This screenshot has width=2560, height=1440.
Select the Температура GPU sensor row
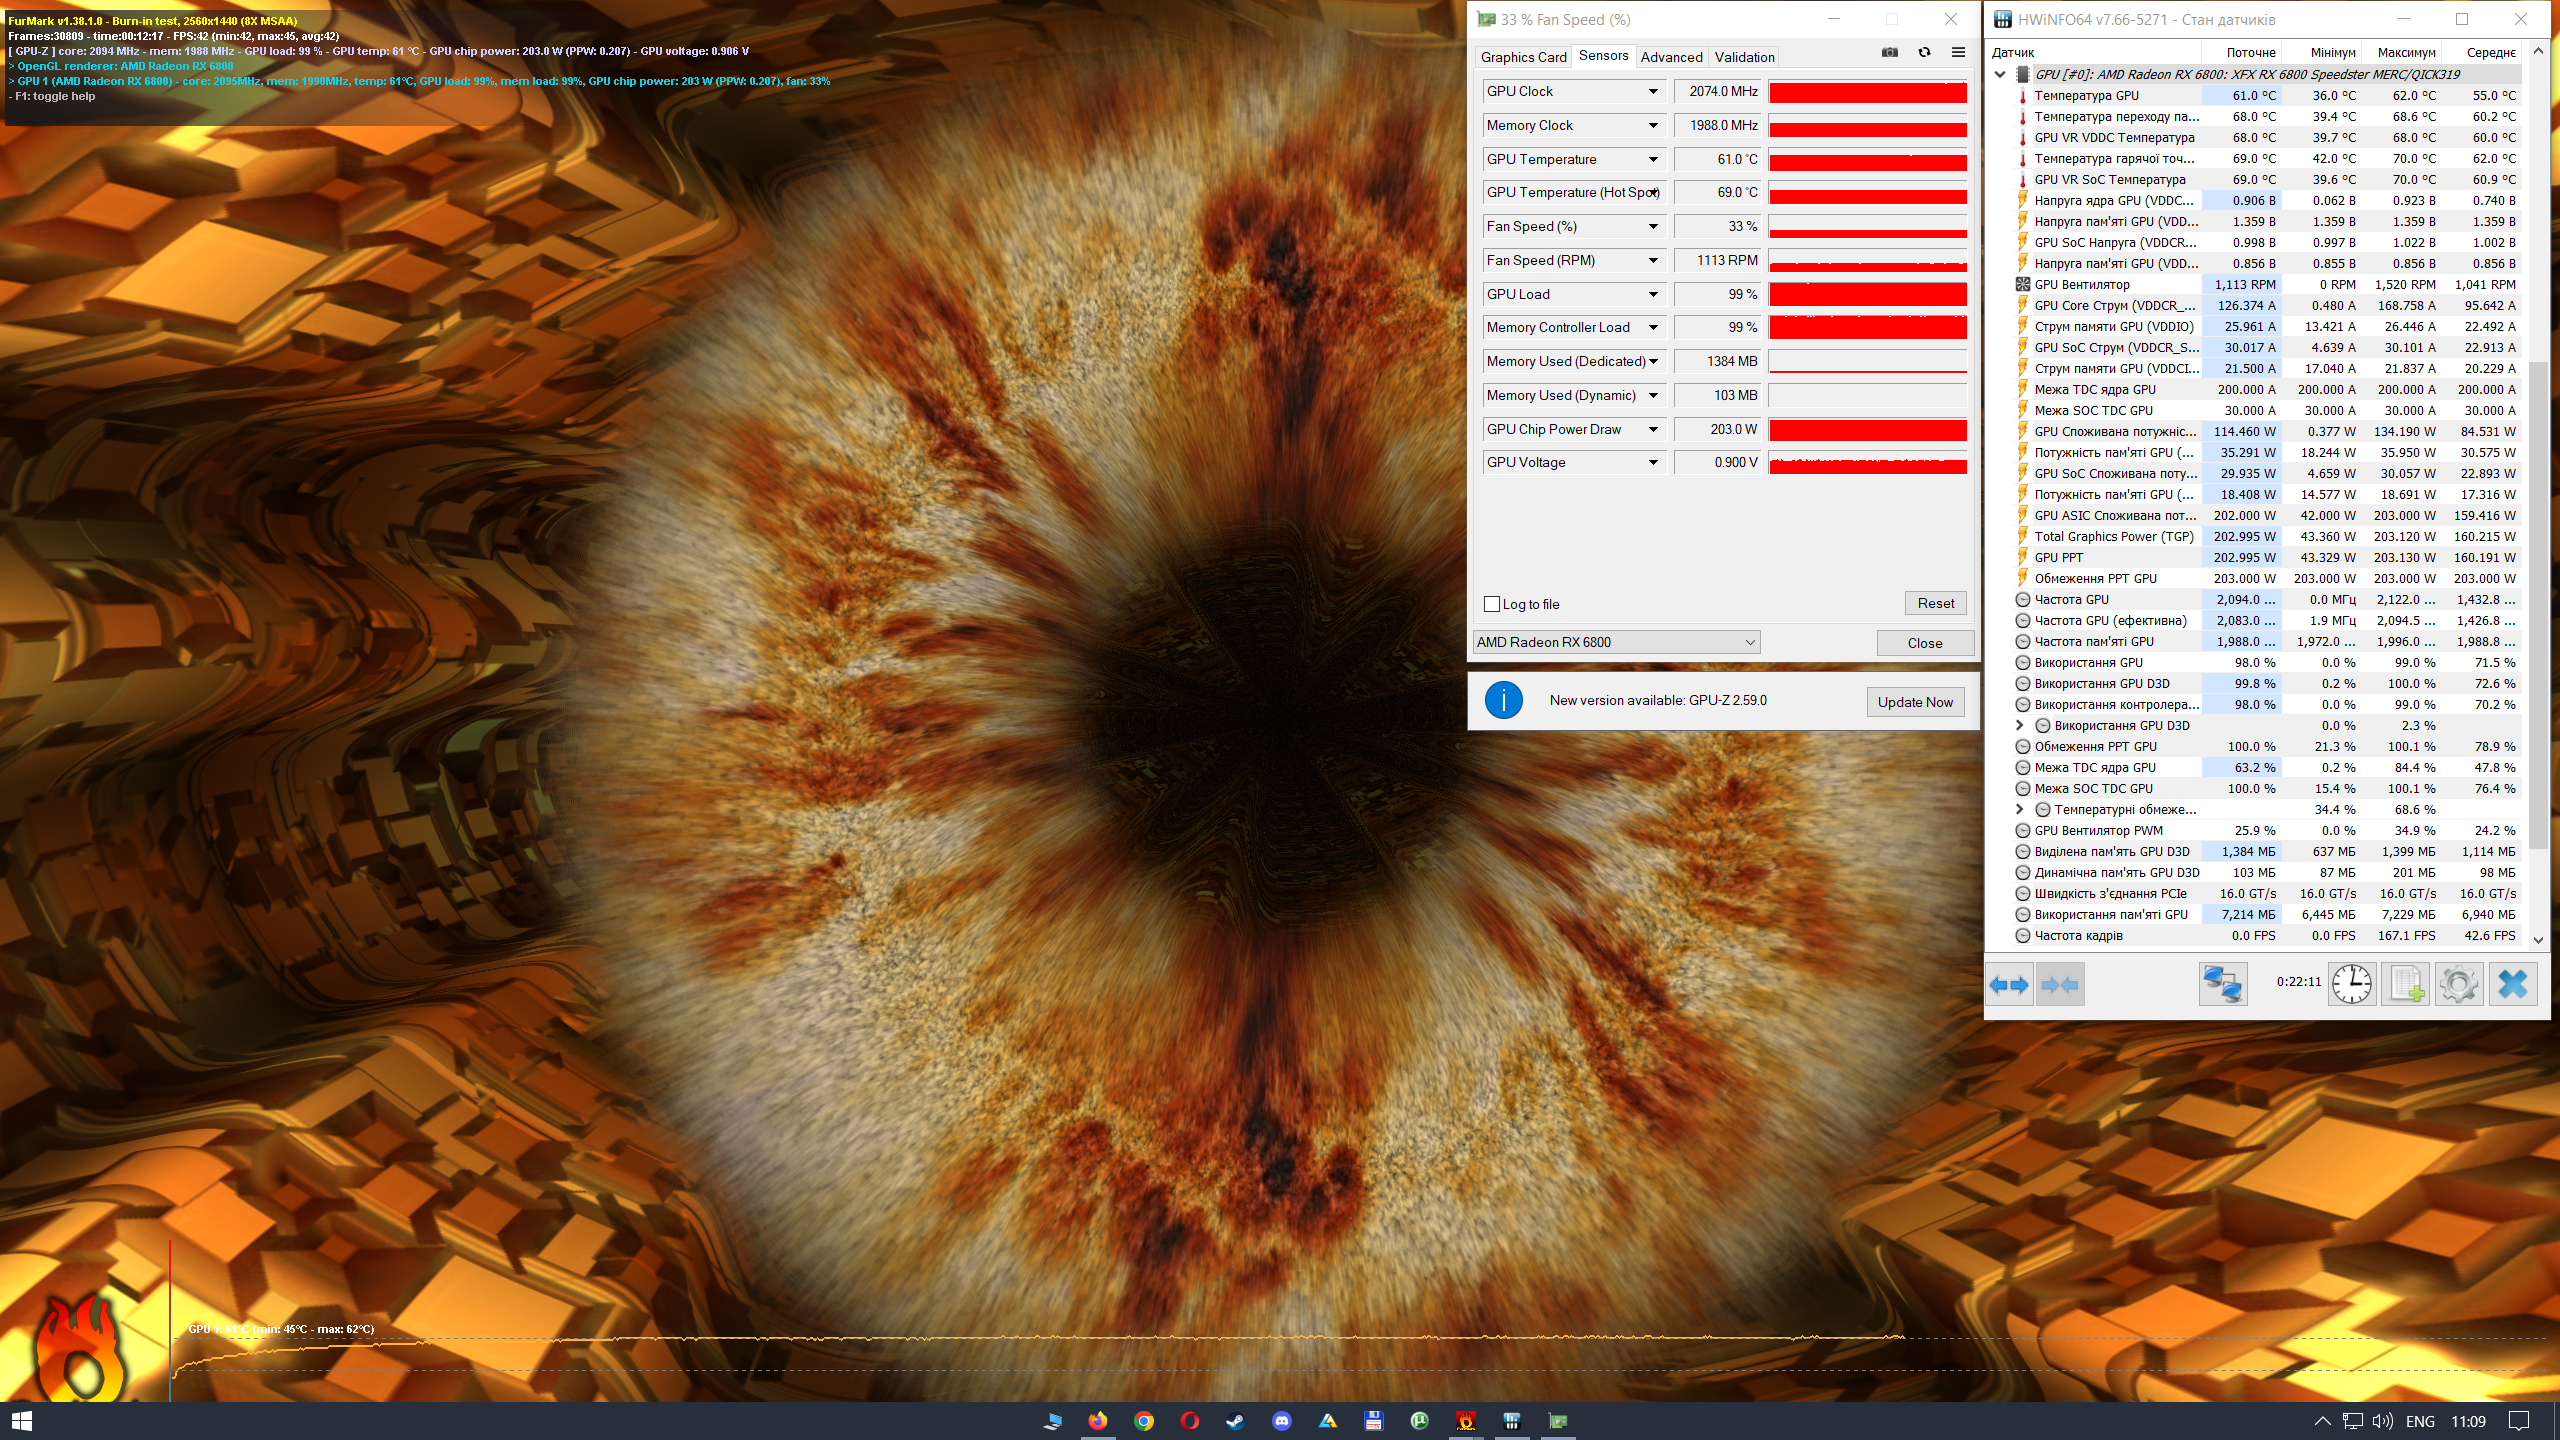[x=2265, y=96]
